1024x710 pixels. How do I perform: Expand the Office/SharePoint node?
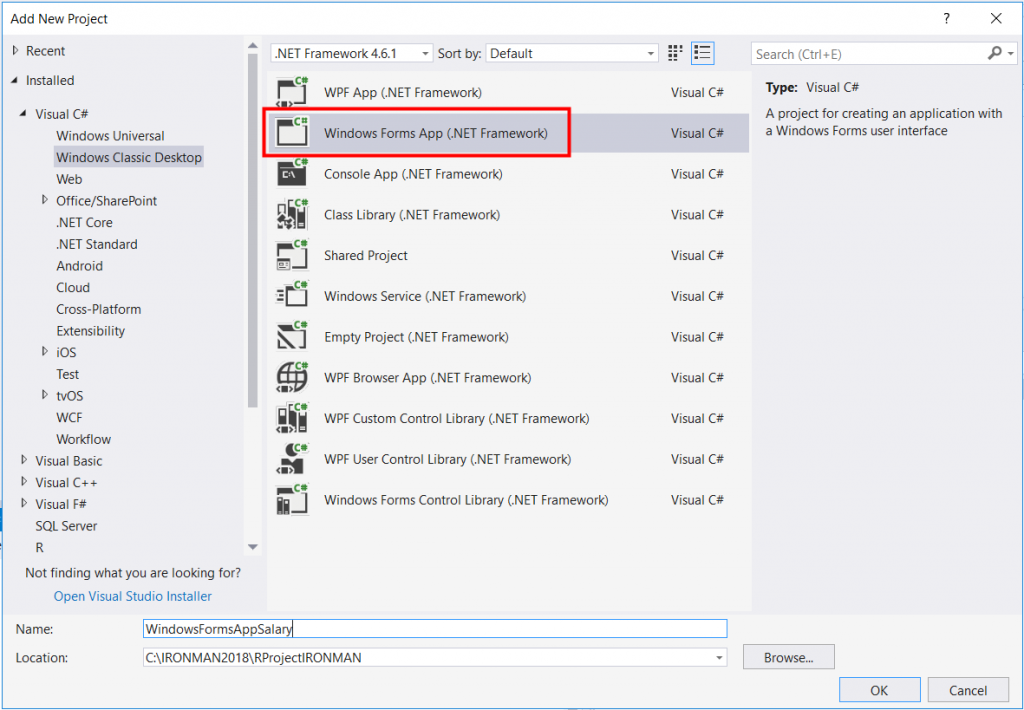pos(45,200)
